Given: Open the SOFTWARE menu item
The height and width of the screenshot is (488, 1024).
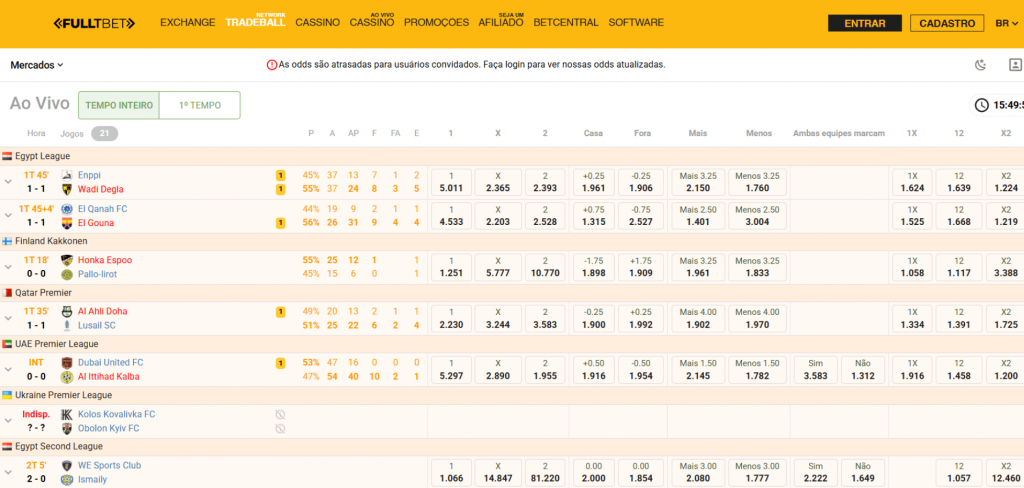Looking at the screenshot, I should [636, 23].
